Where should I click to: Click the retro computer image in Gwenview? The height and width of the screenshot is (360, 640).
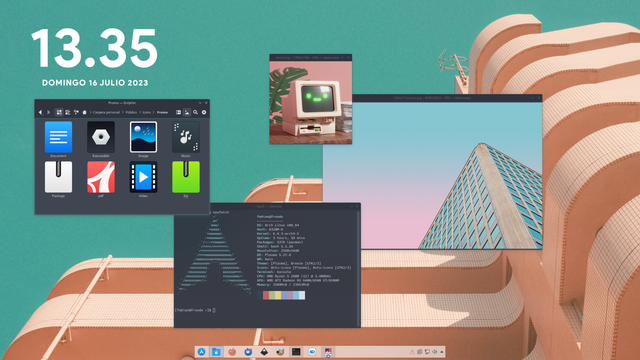click(311, 103)
